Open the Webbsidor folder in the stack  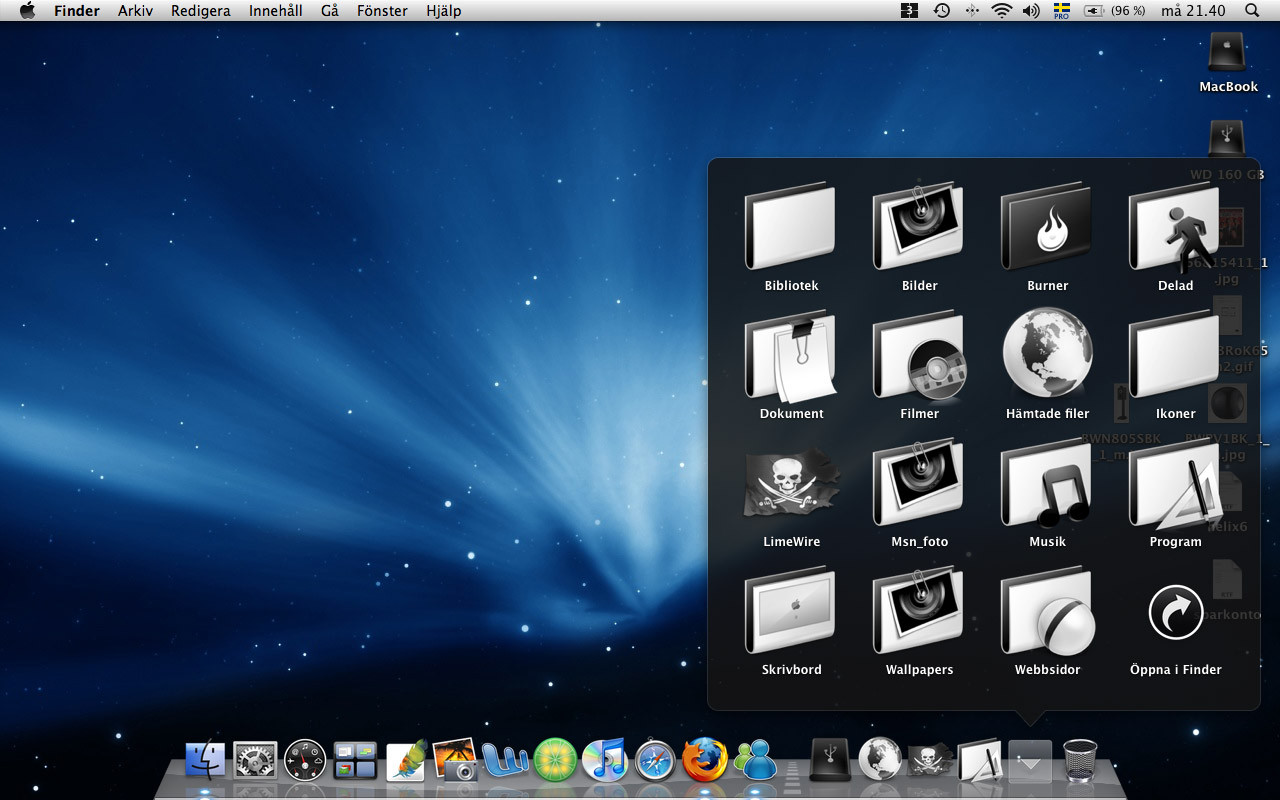(1047, 611)
